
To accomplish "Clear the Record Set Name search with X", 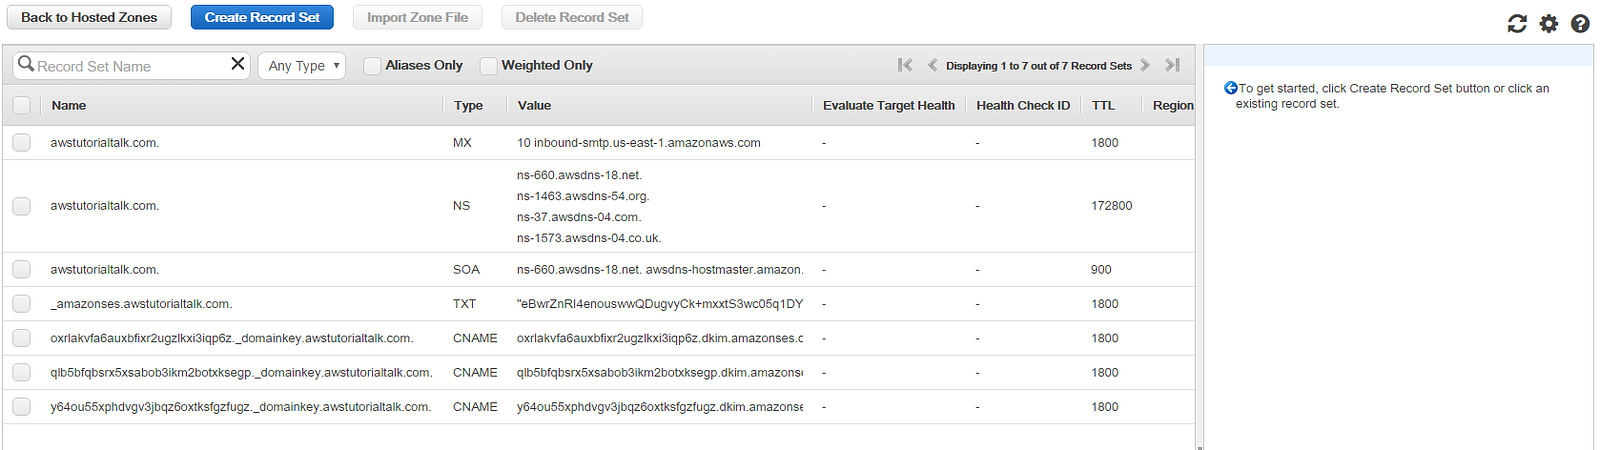I will (x=238, y=64).
